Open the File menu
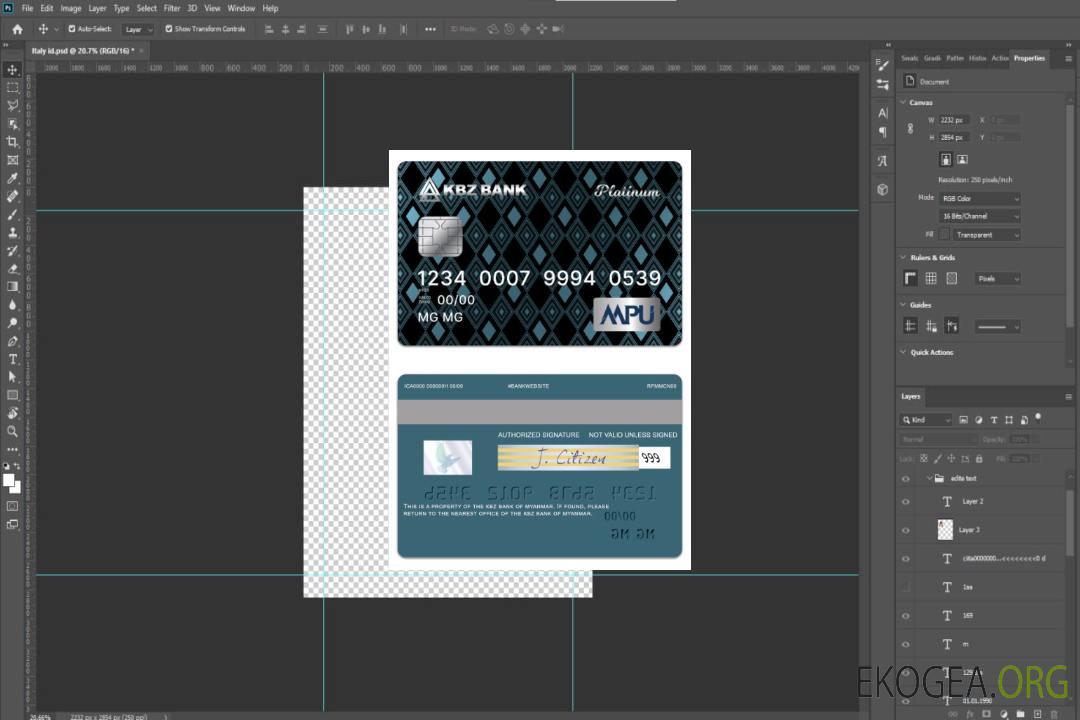This screenshot has height=720, width=1080. [28, 8]
